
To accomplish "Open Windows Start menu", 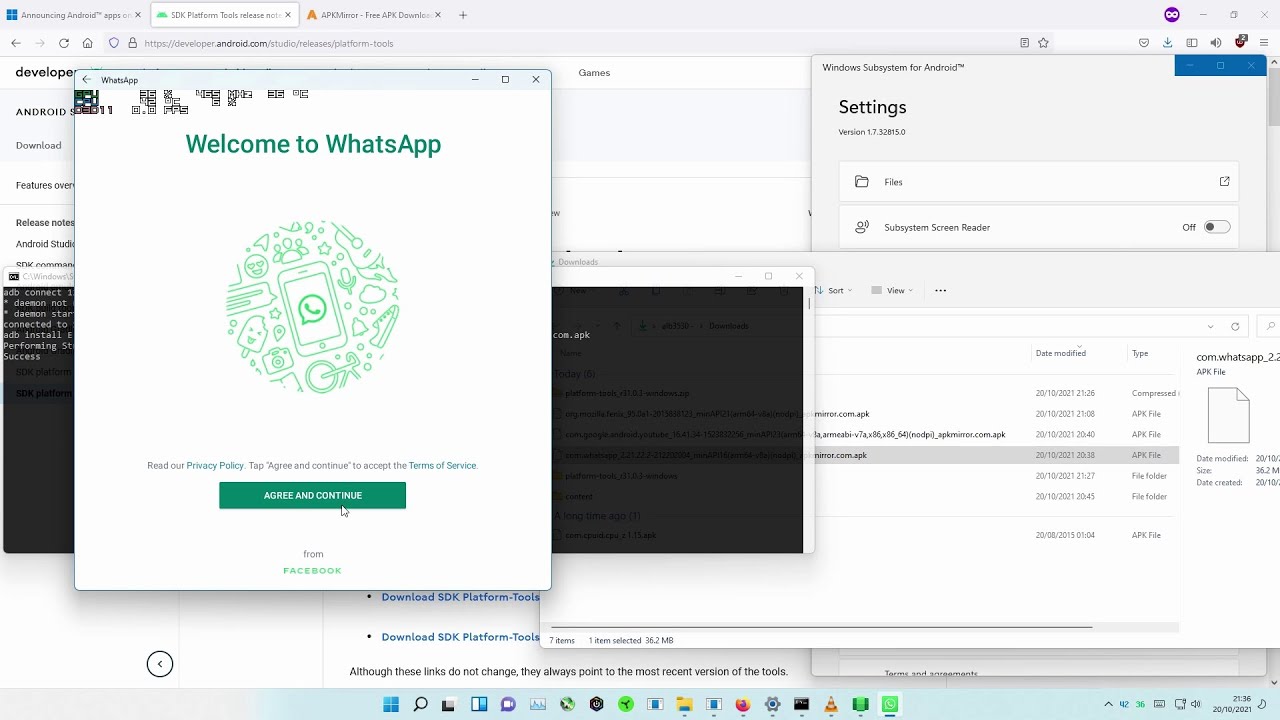I will tap(391, 704).
